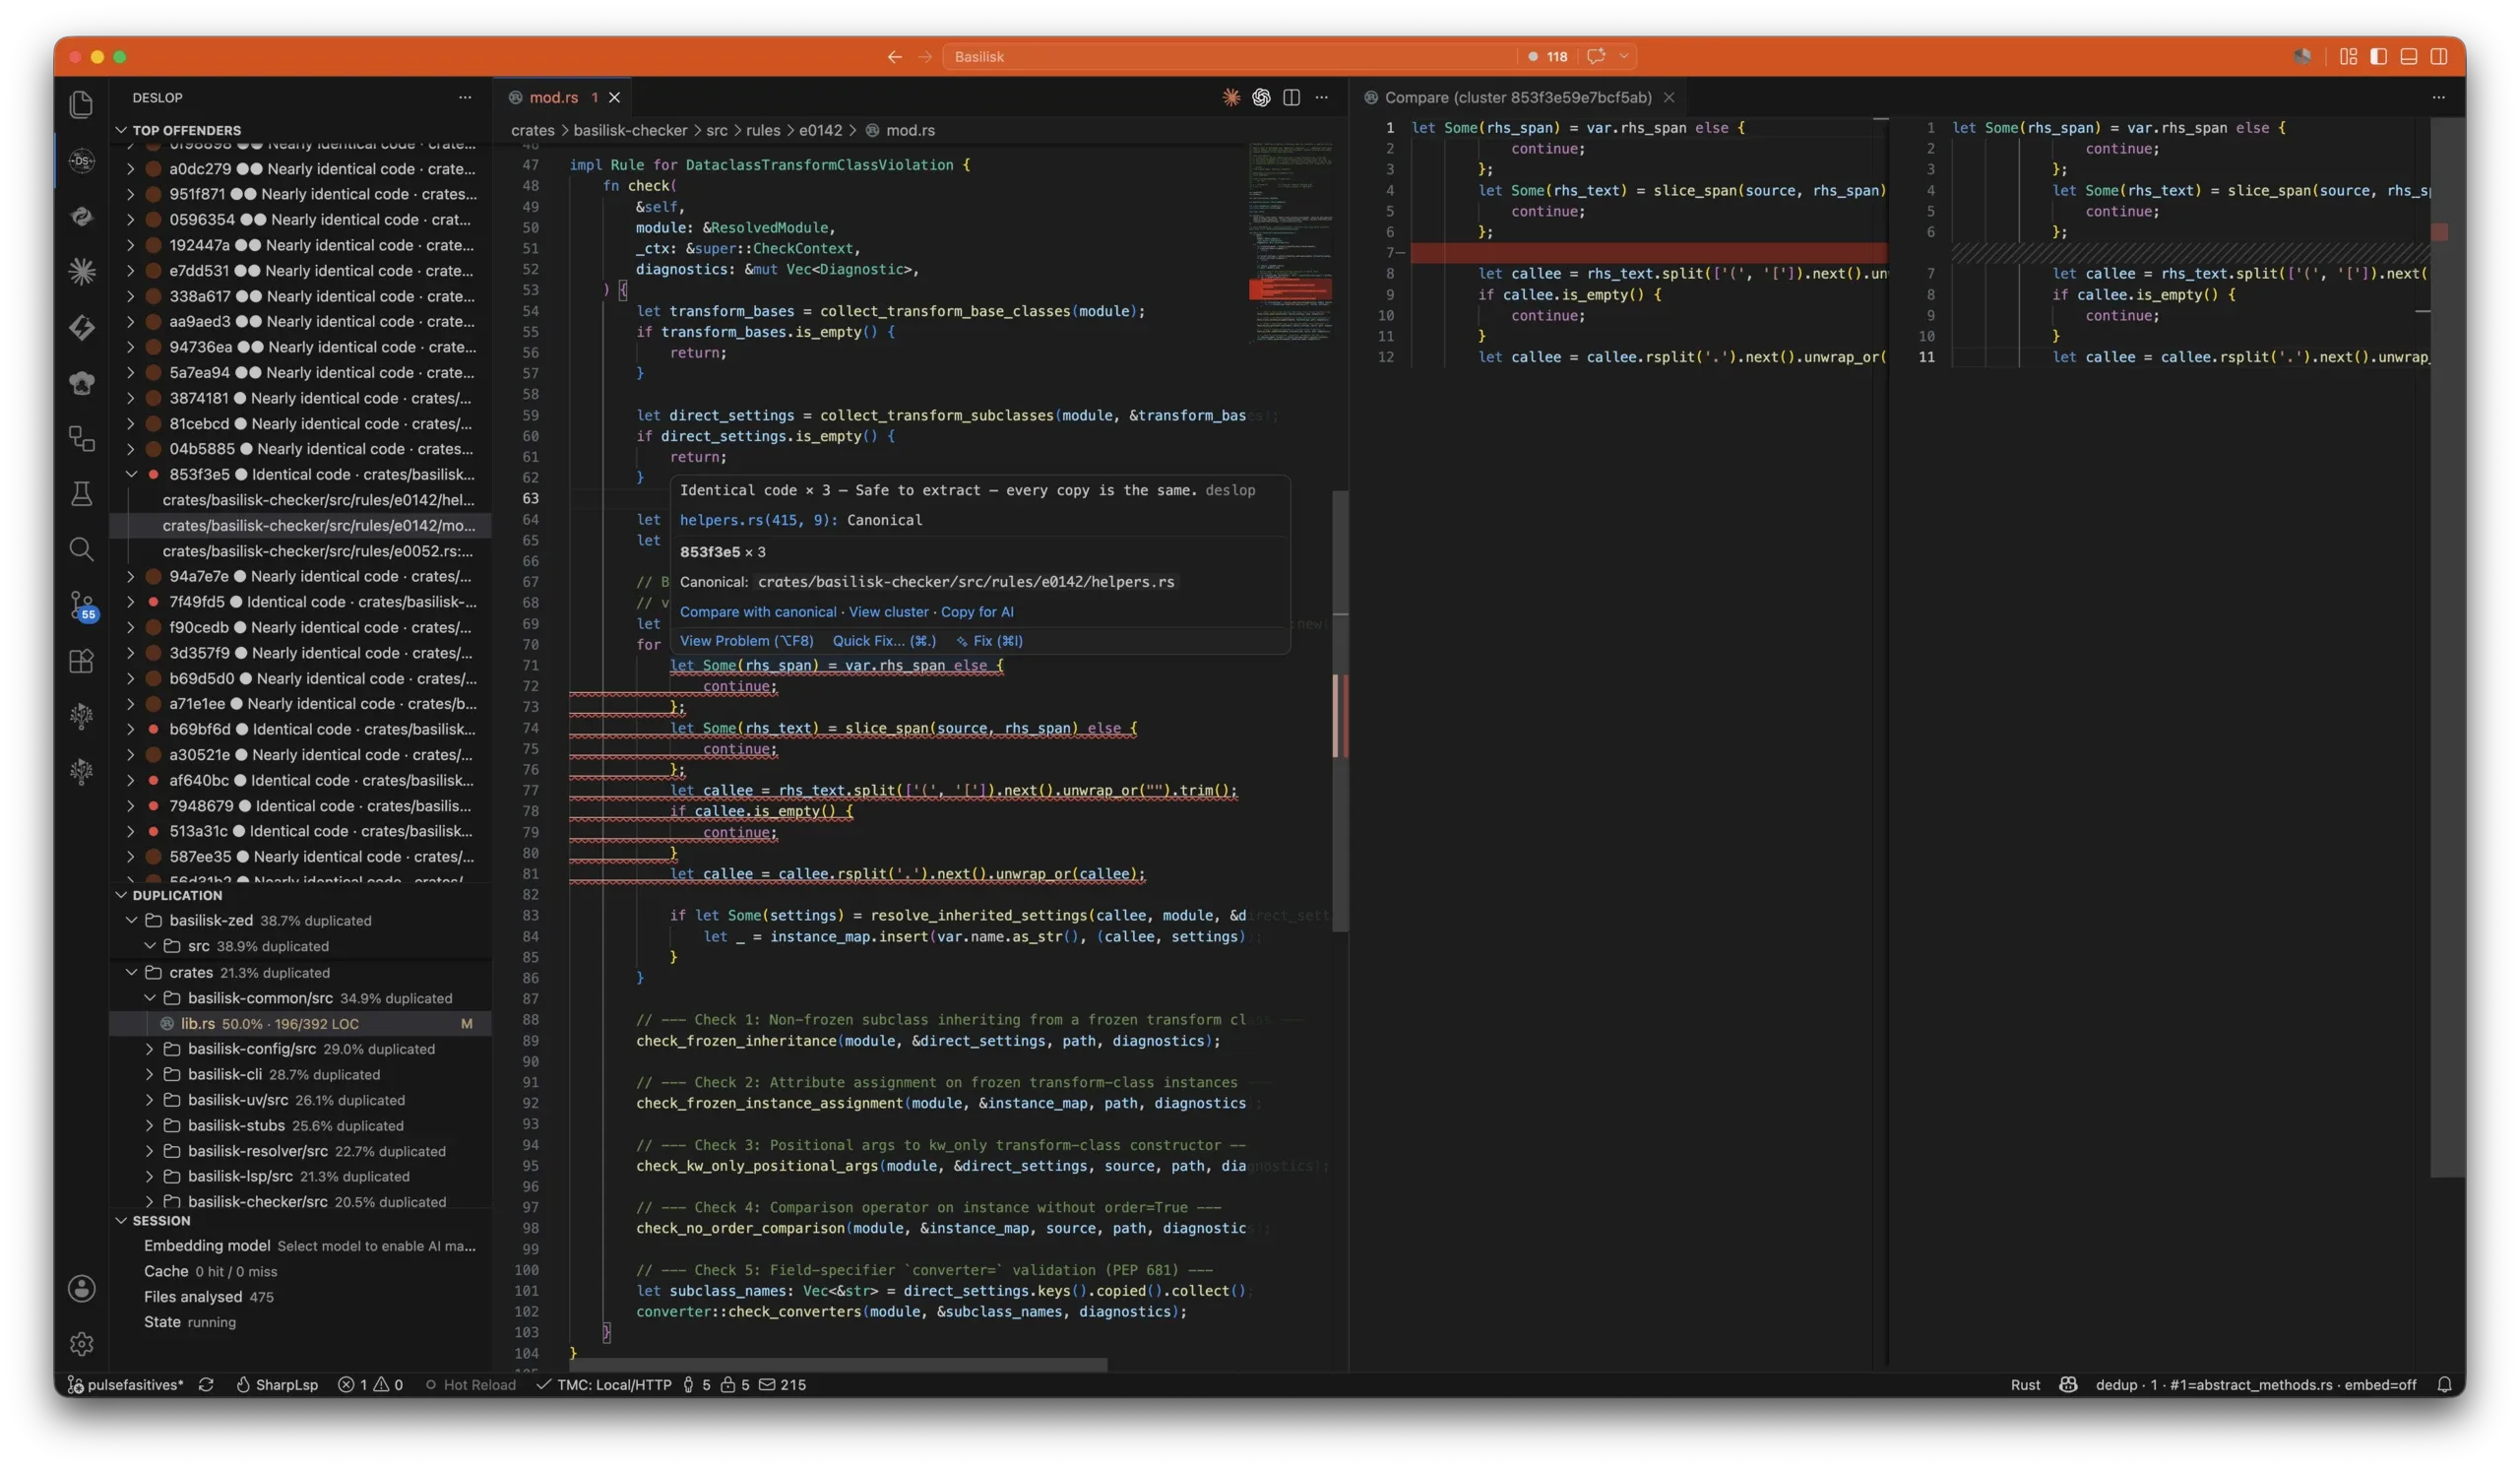Click the pulsefasitives branch in status bar
The width and height of the screenshot is (2520, 1469).
click(x=125, y=1384)
